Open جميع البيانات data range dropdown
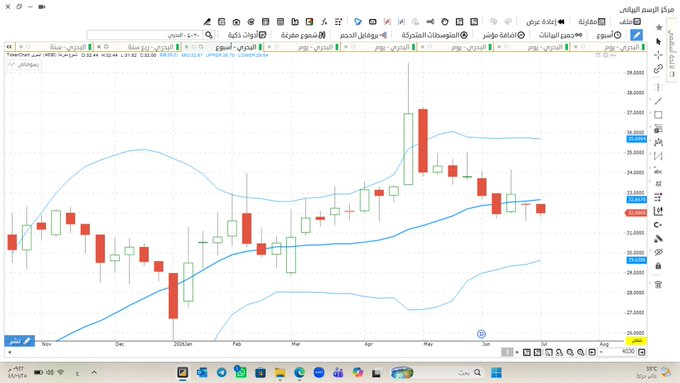This screenshot has height=383, width=680. tap(560, 35)
